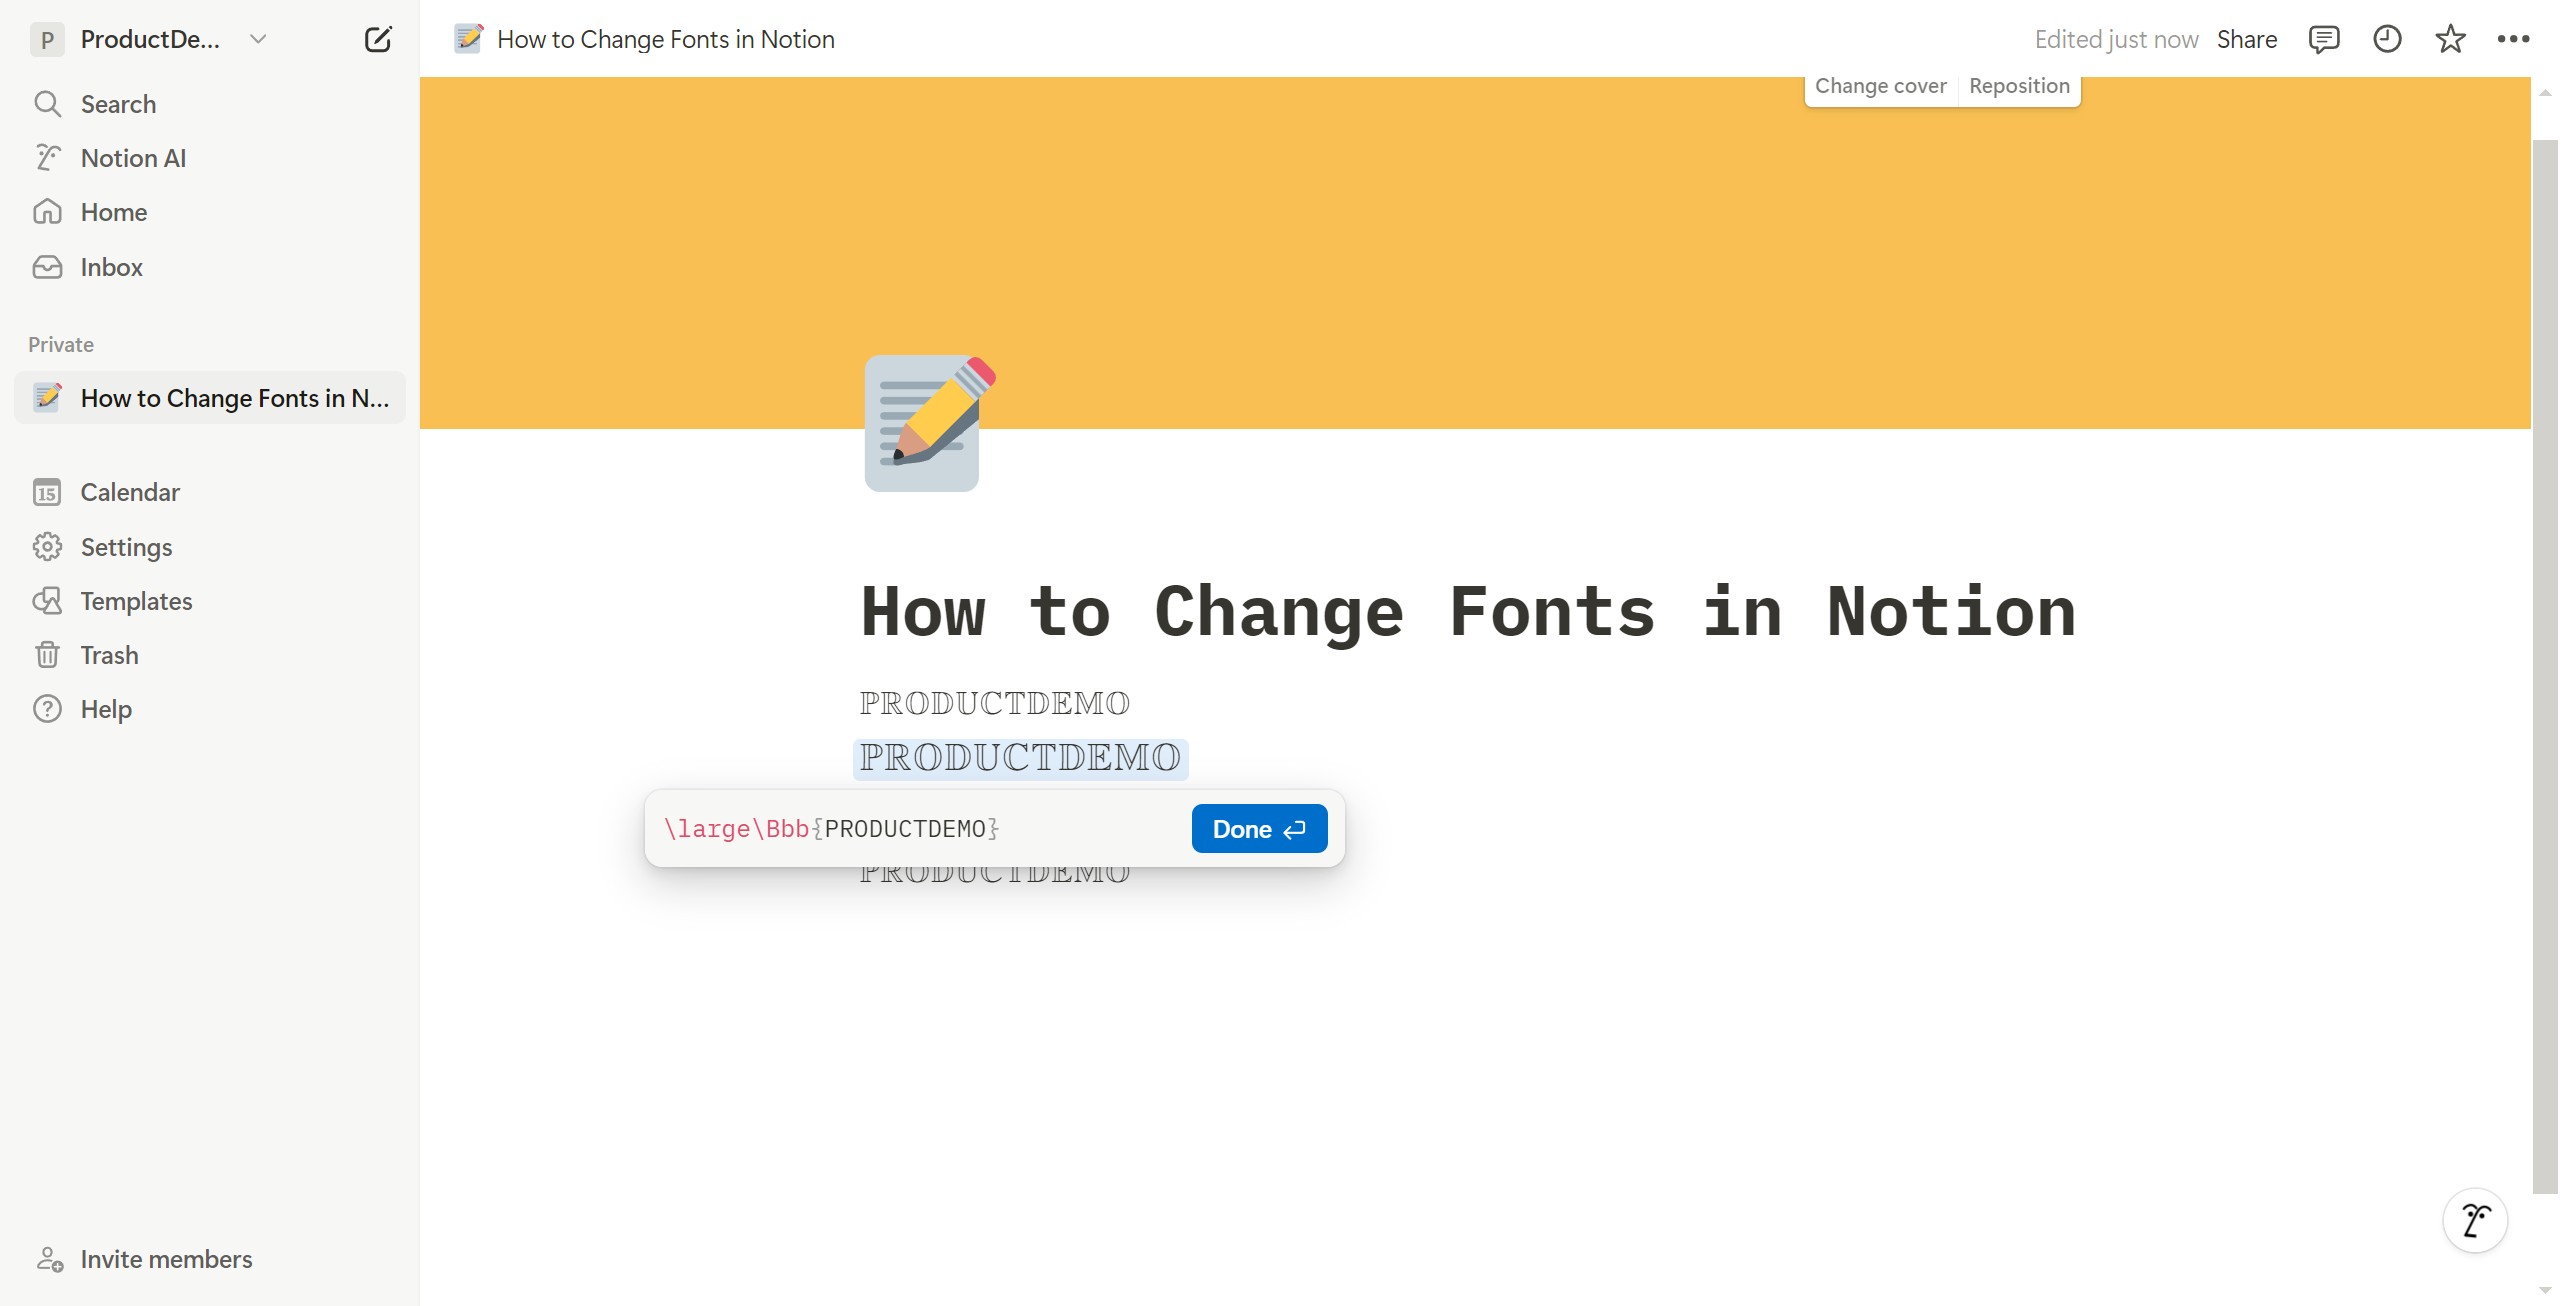This screenshot has height=1306, width=2561.
Task: Open the workspace switcher chevron
Action: click(x=258, y=39)
